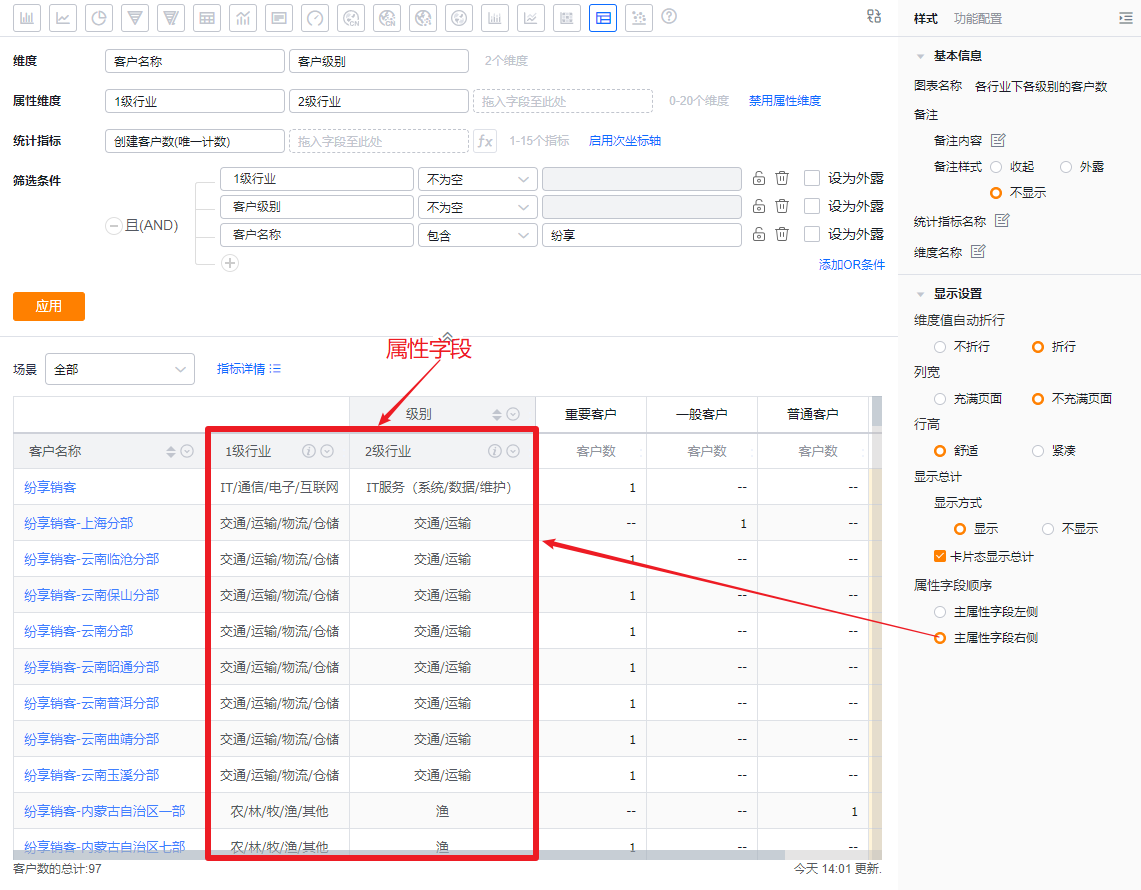Select 主属性字段左侧 radio option
The image size is (1141, 890).
[x=940, y=611]
